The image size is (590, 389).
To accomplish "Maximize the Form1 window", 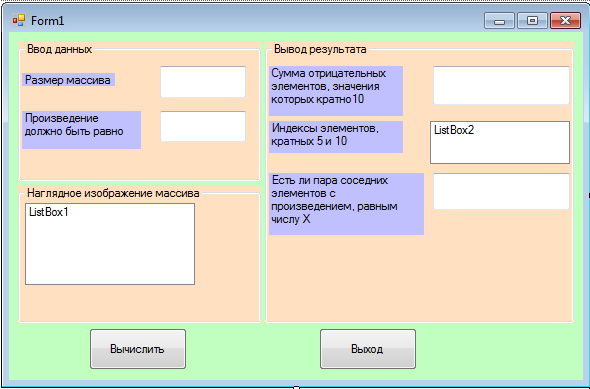I will pyautogui.click(x=532, y=21).
